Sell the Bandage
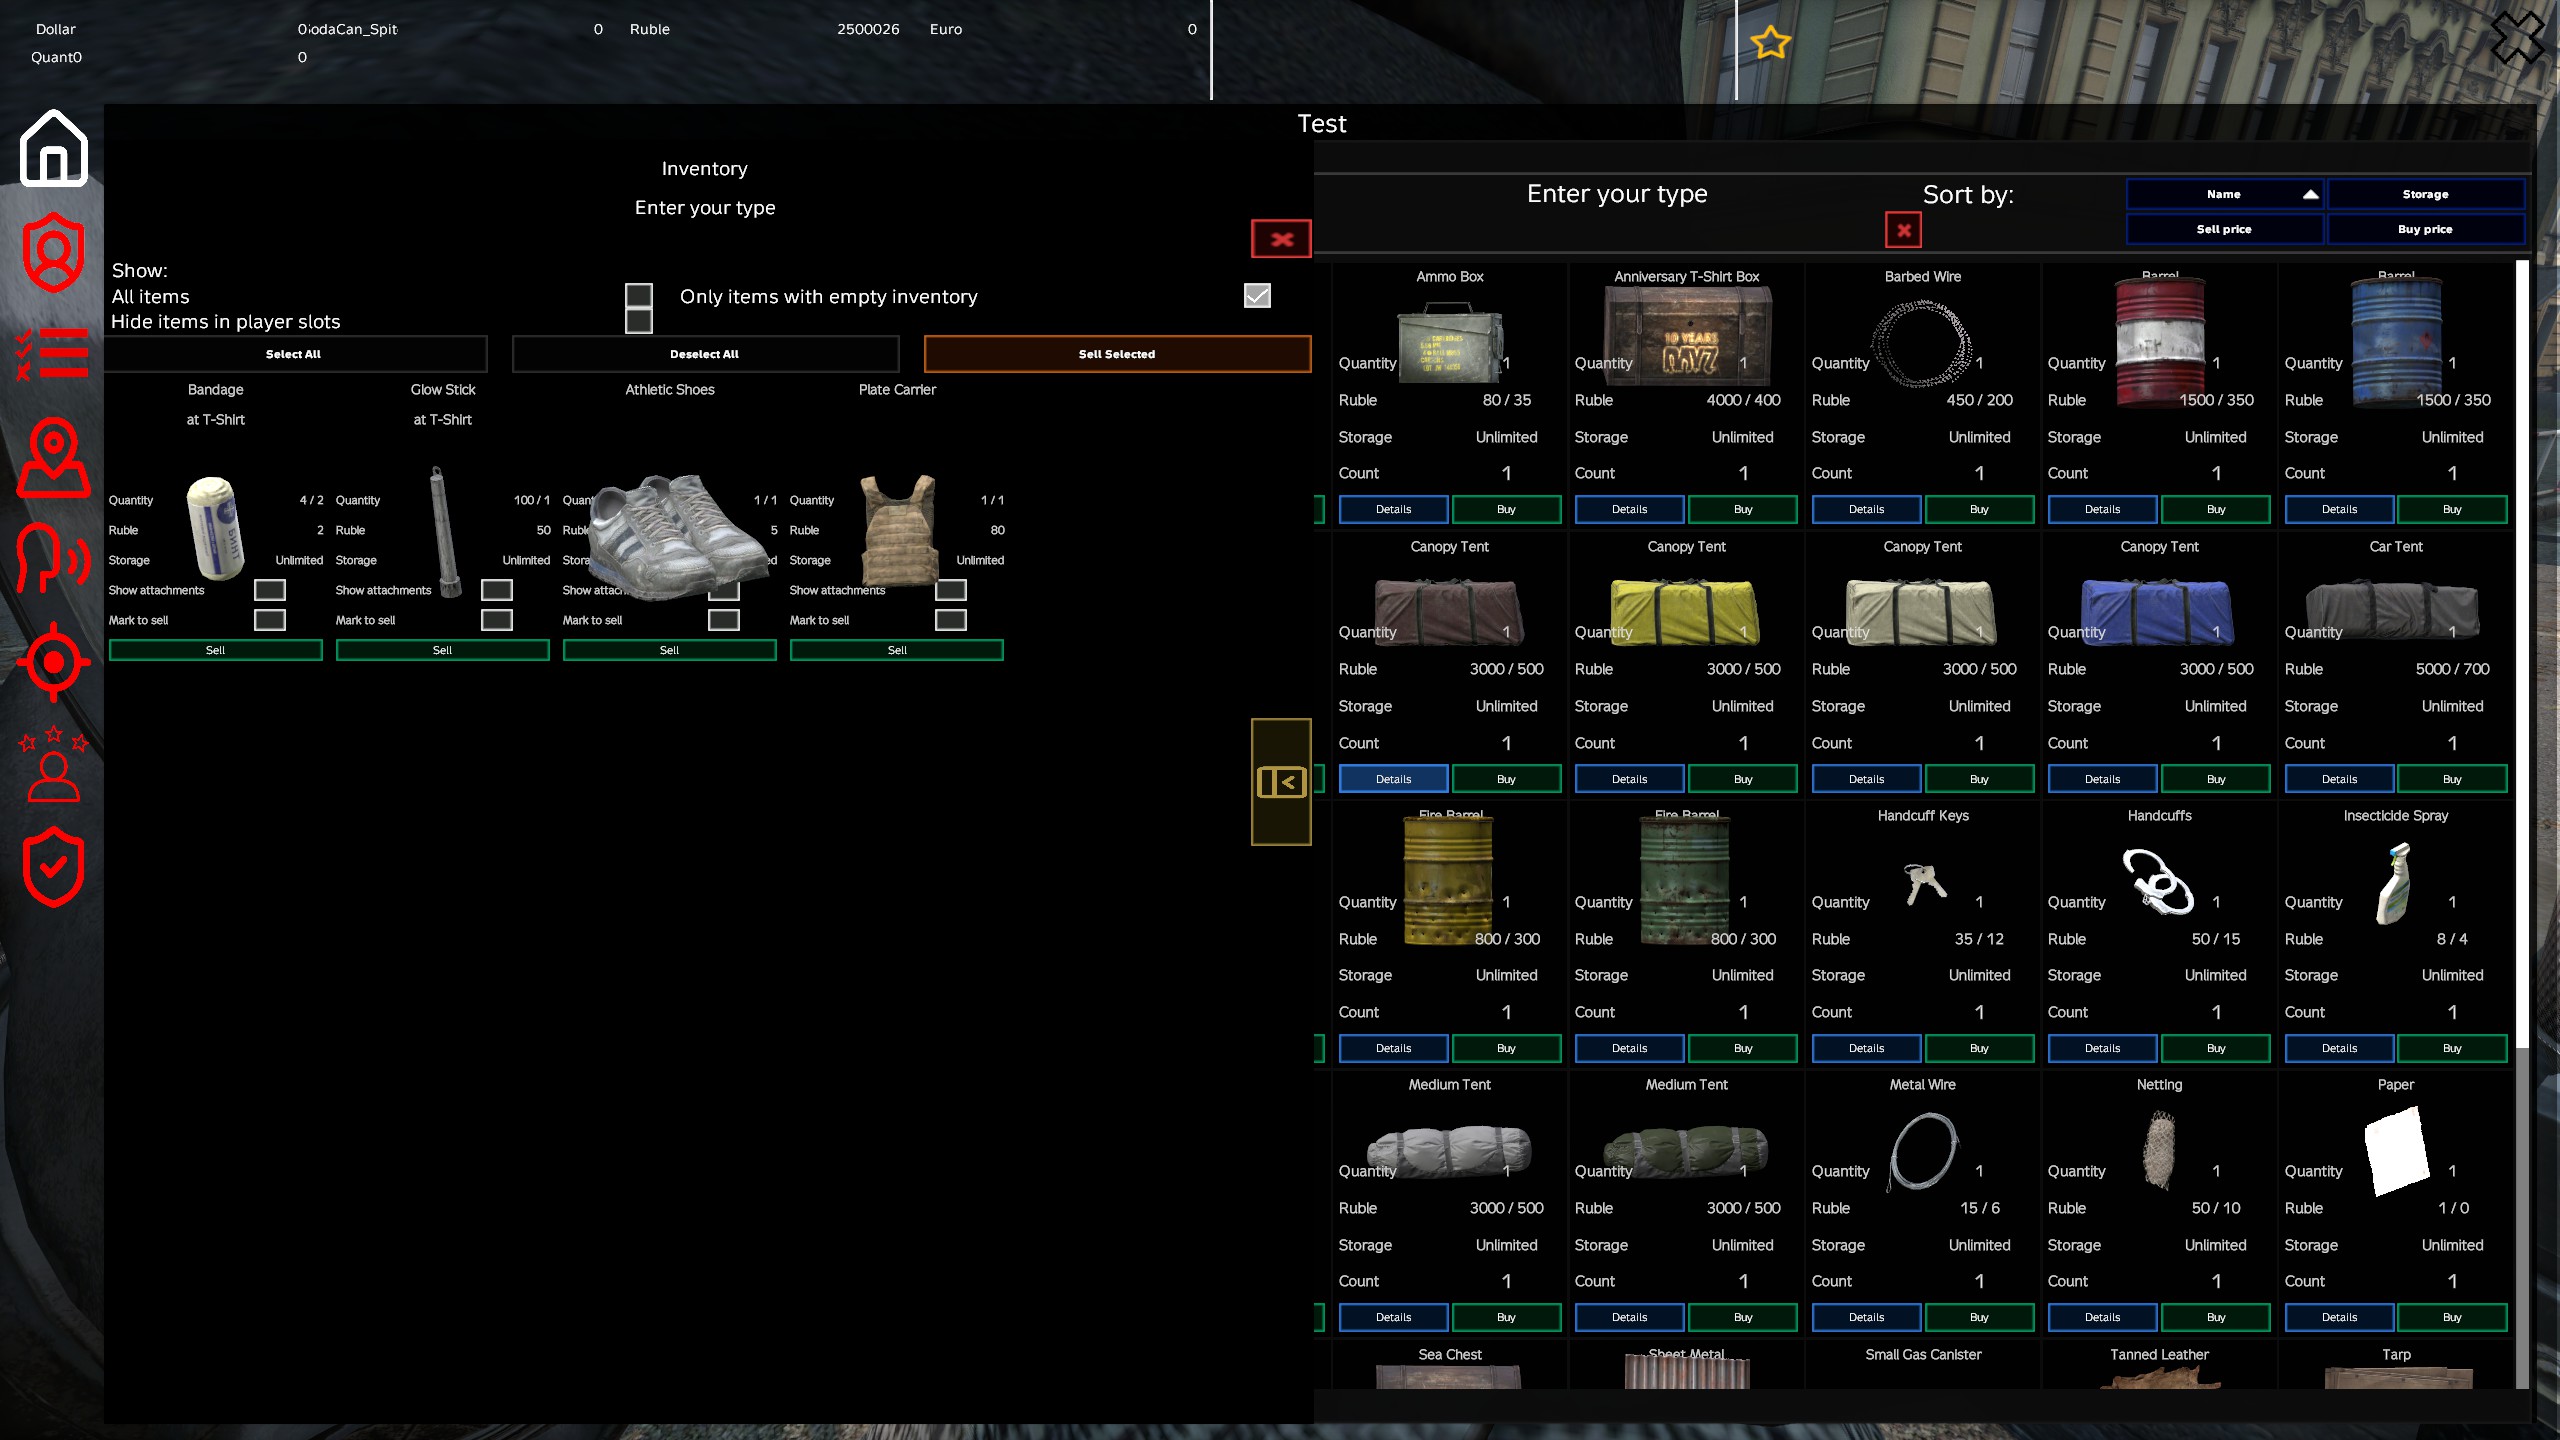 (216, 650)
